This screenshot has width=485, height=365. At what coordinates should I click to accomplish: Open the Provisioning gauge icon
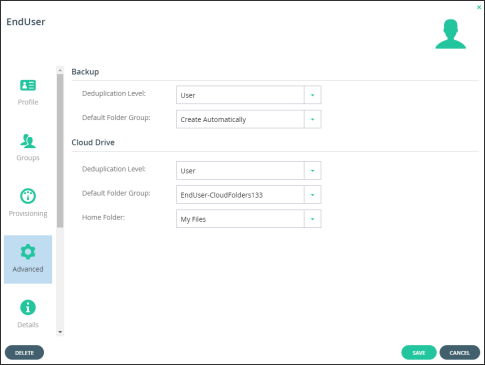coord(28,196)
